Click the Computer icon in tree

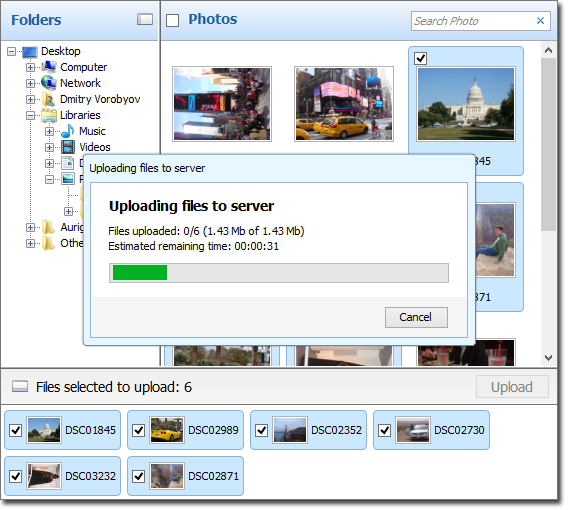coord(49,67)
